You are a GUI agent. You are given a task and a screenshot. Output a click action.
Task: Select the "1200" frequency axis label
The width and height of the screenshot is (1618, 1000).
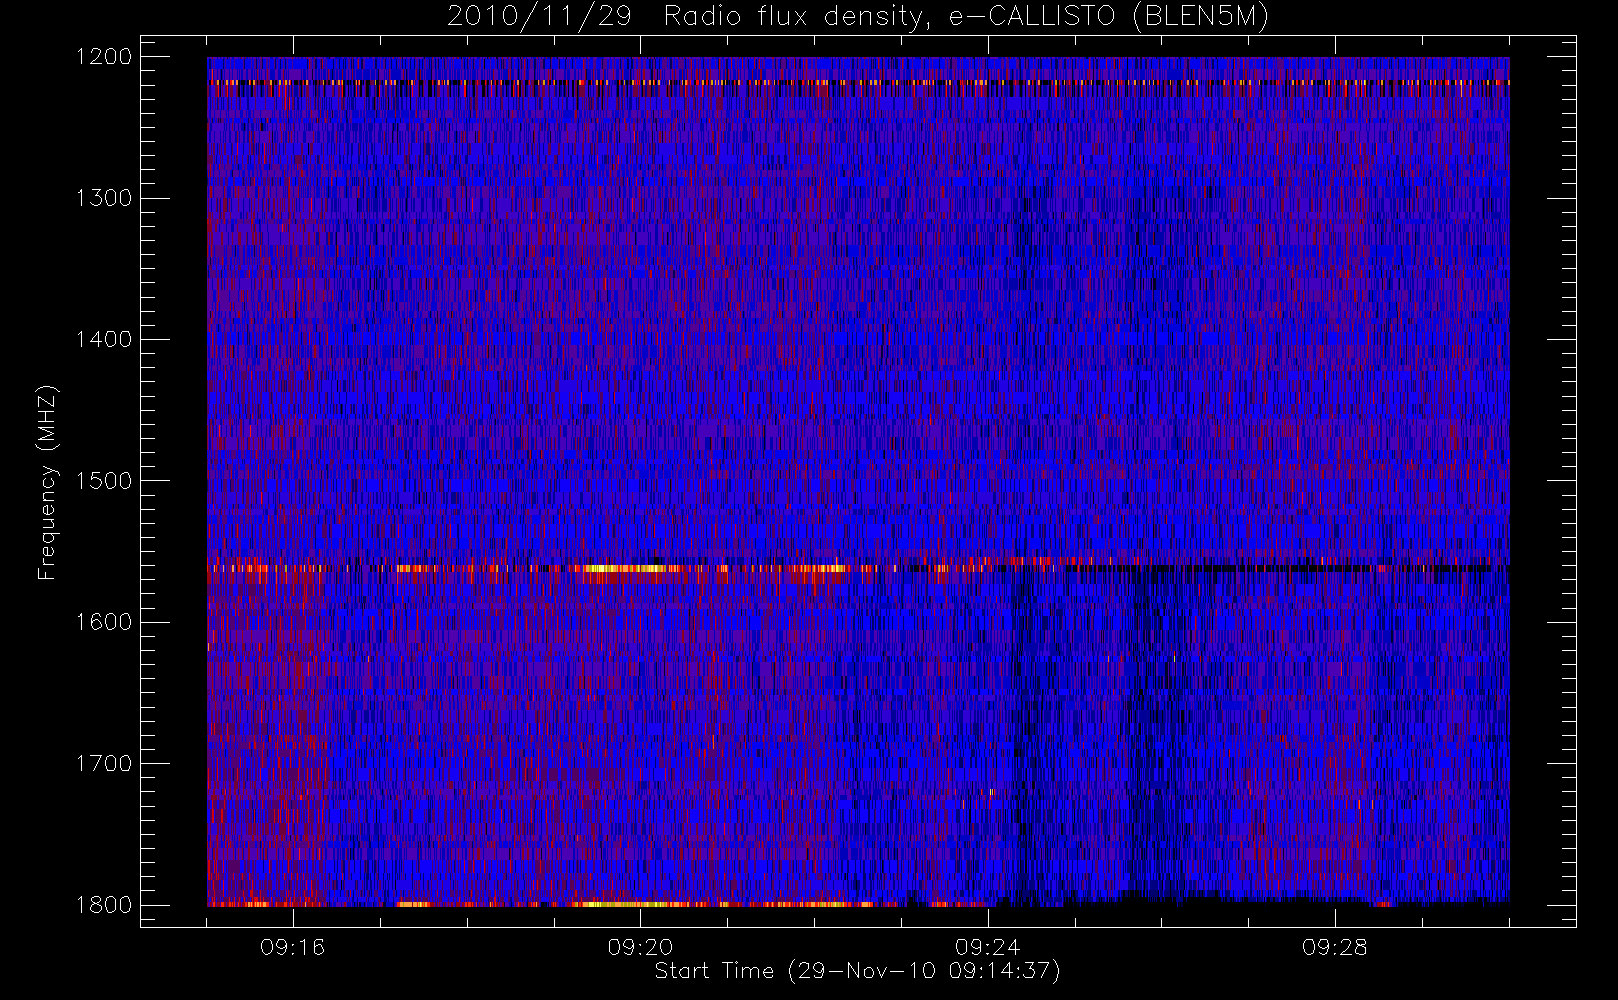pyautogui.click(x=104, y=57)
